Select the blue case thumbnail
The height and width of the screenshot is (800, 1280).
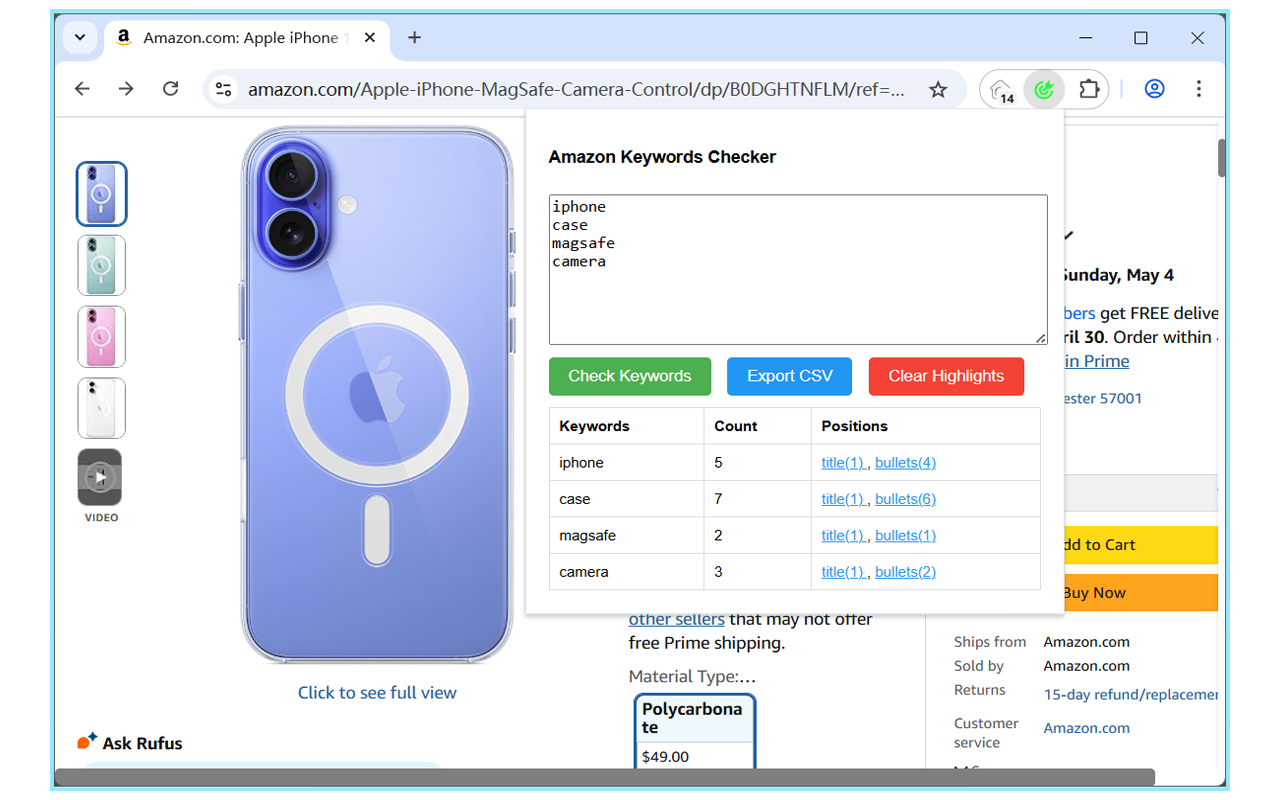[x=102, y=194]
